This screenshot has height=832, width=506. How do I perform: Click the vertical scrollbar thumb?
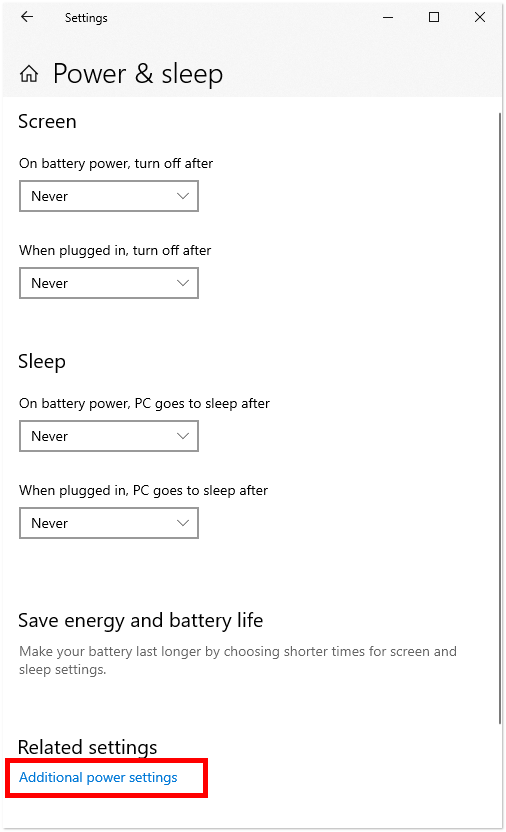pos(500,418)
